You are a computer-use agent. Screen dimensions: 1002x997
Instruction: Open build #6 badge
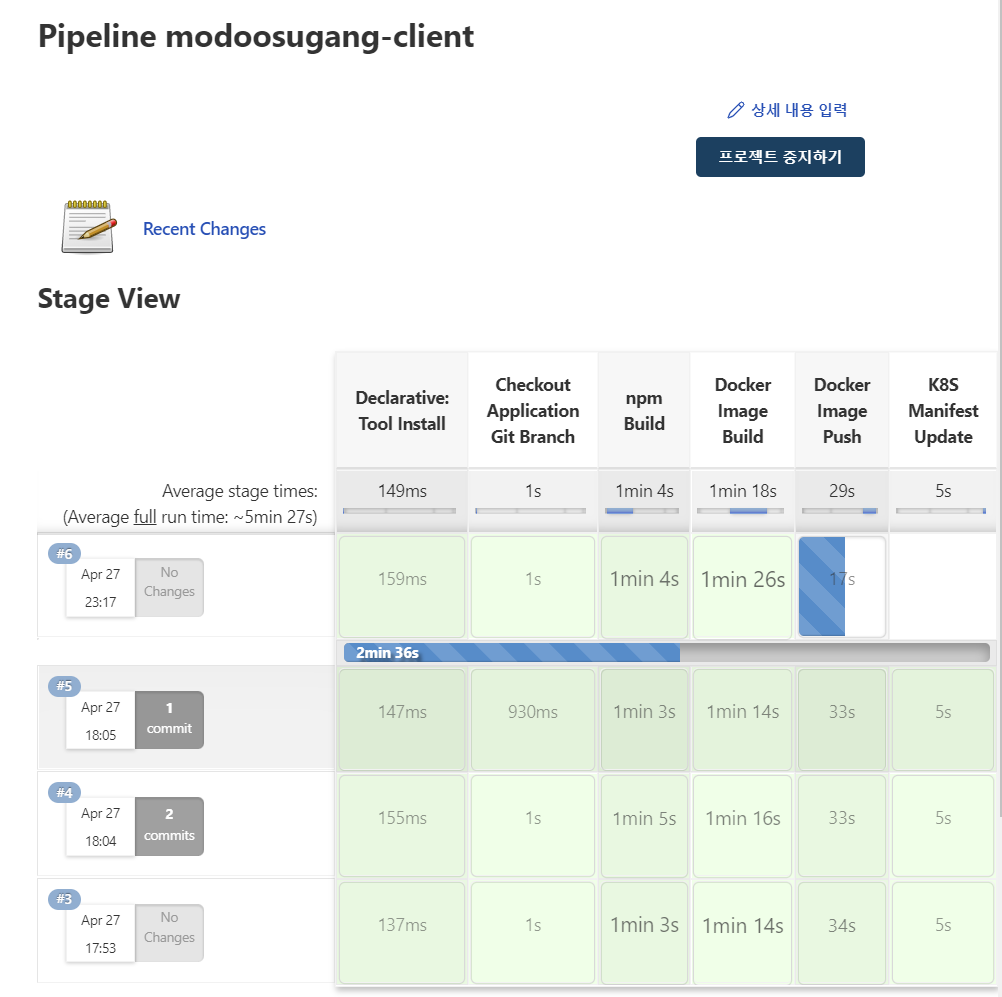pyautogui.click(x=64, y=553)
